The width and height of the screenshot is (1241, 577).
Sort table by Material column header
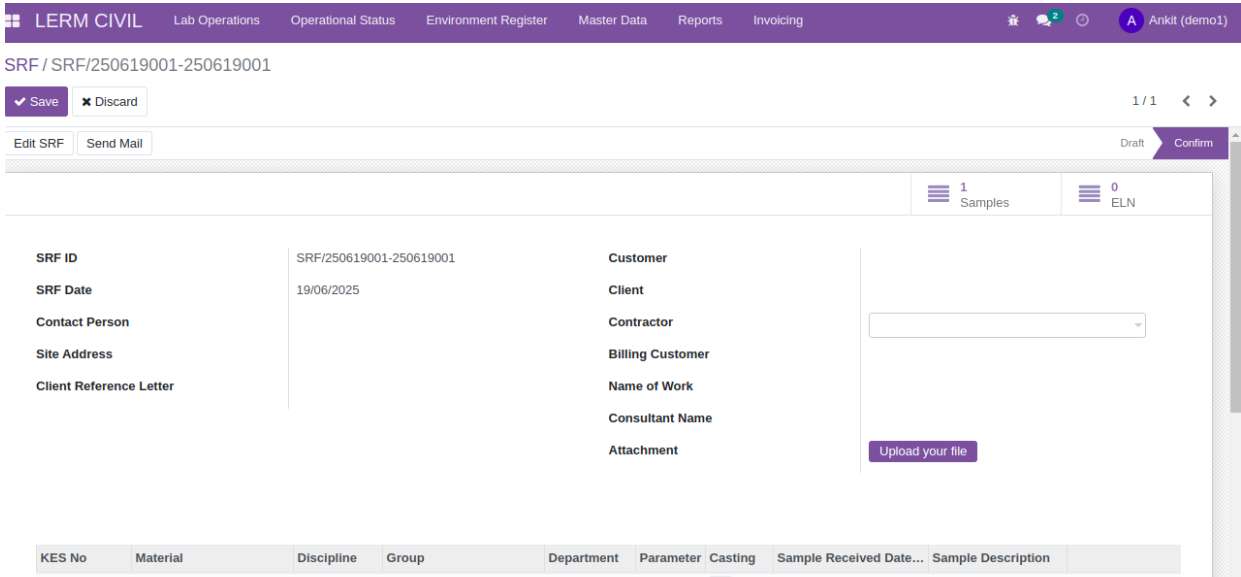coord(159,558)
